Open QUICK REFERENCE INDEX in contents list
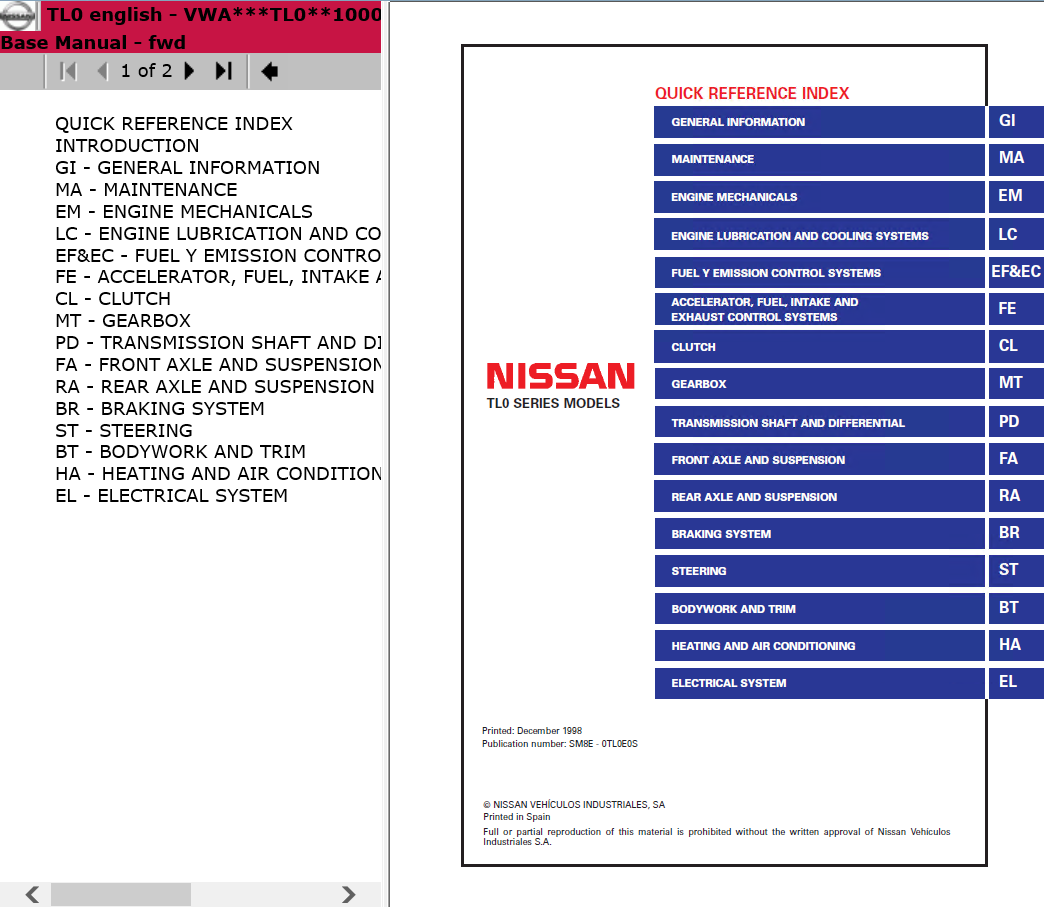 pyautogui.click(x=174, y=124)
